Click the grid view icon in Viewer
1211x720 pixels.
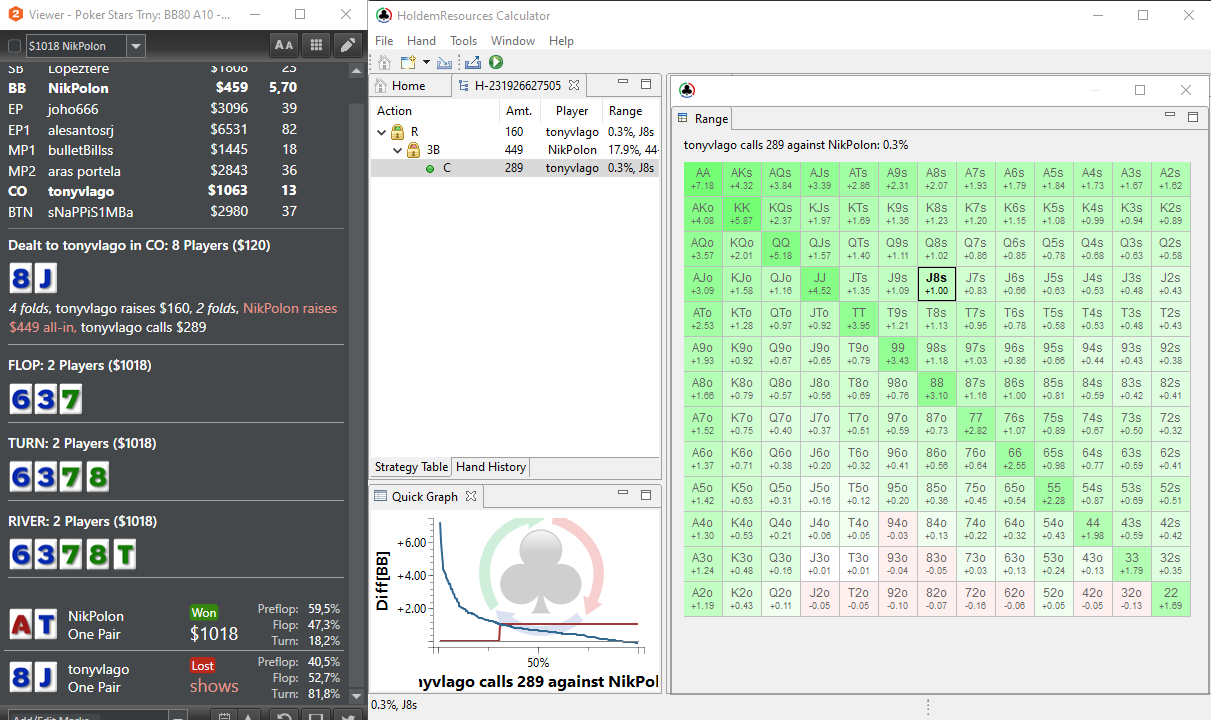316,45
